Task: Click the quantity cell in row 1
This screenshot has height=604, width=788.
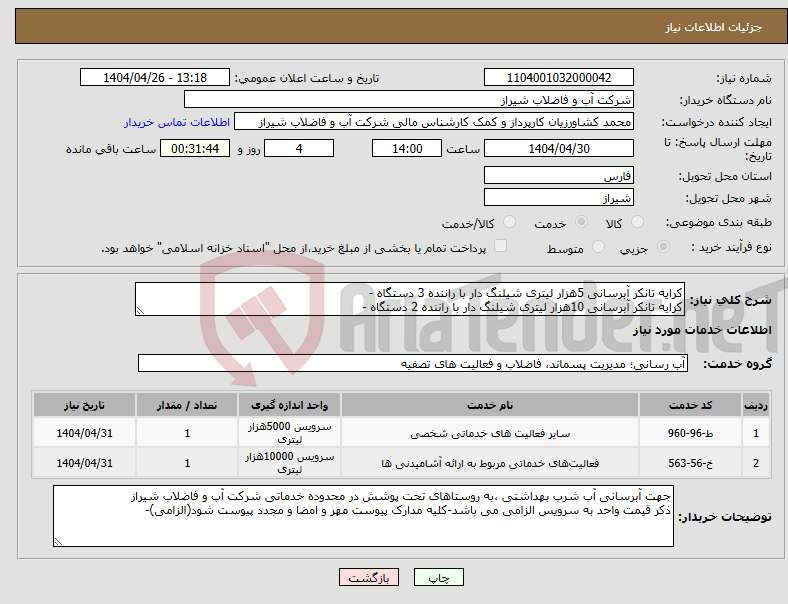Action: tap(187, 433)
